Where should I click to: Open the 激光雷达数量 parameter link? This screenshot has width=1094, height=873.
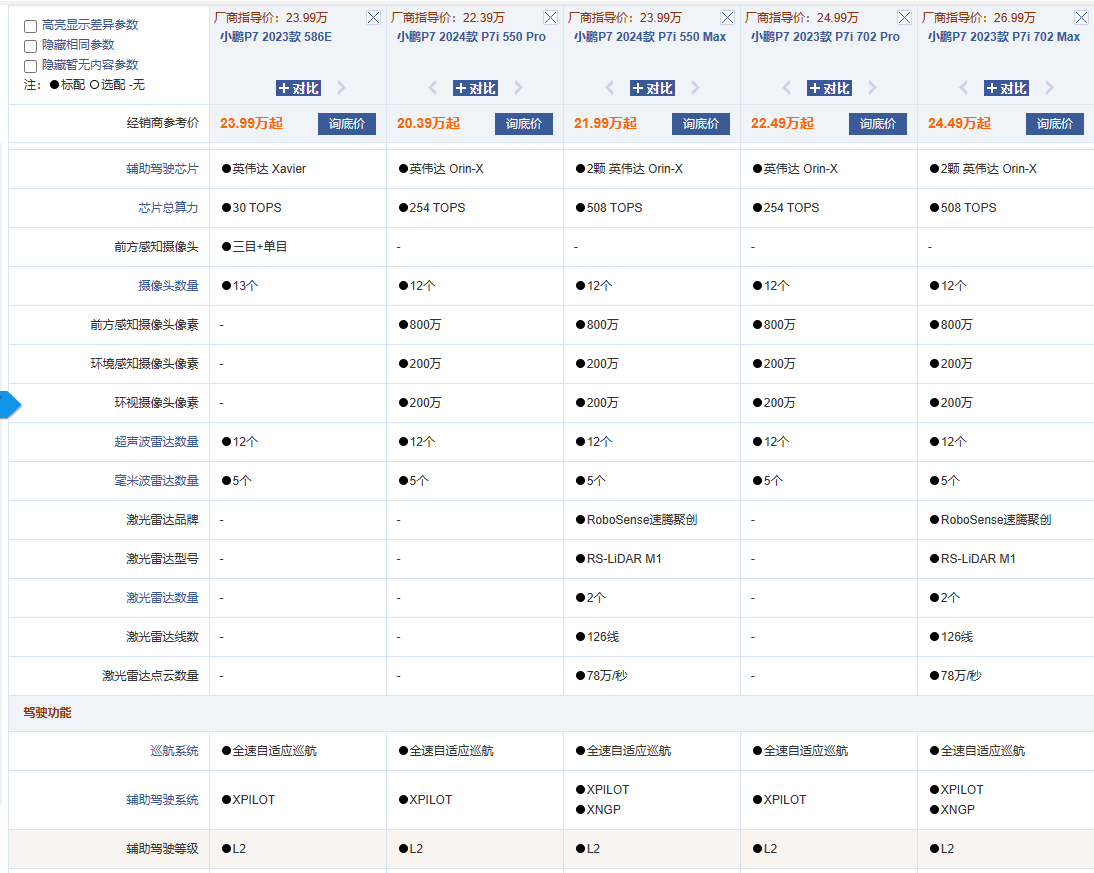point(163,598)
